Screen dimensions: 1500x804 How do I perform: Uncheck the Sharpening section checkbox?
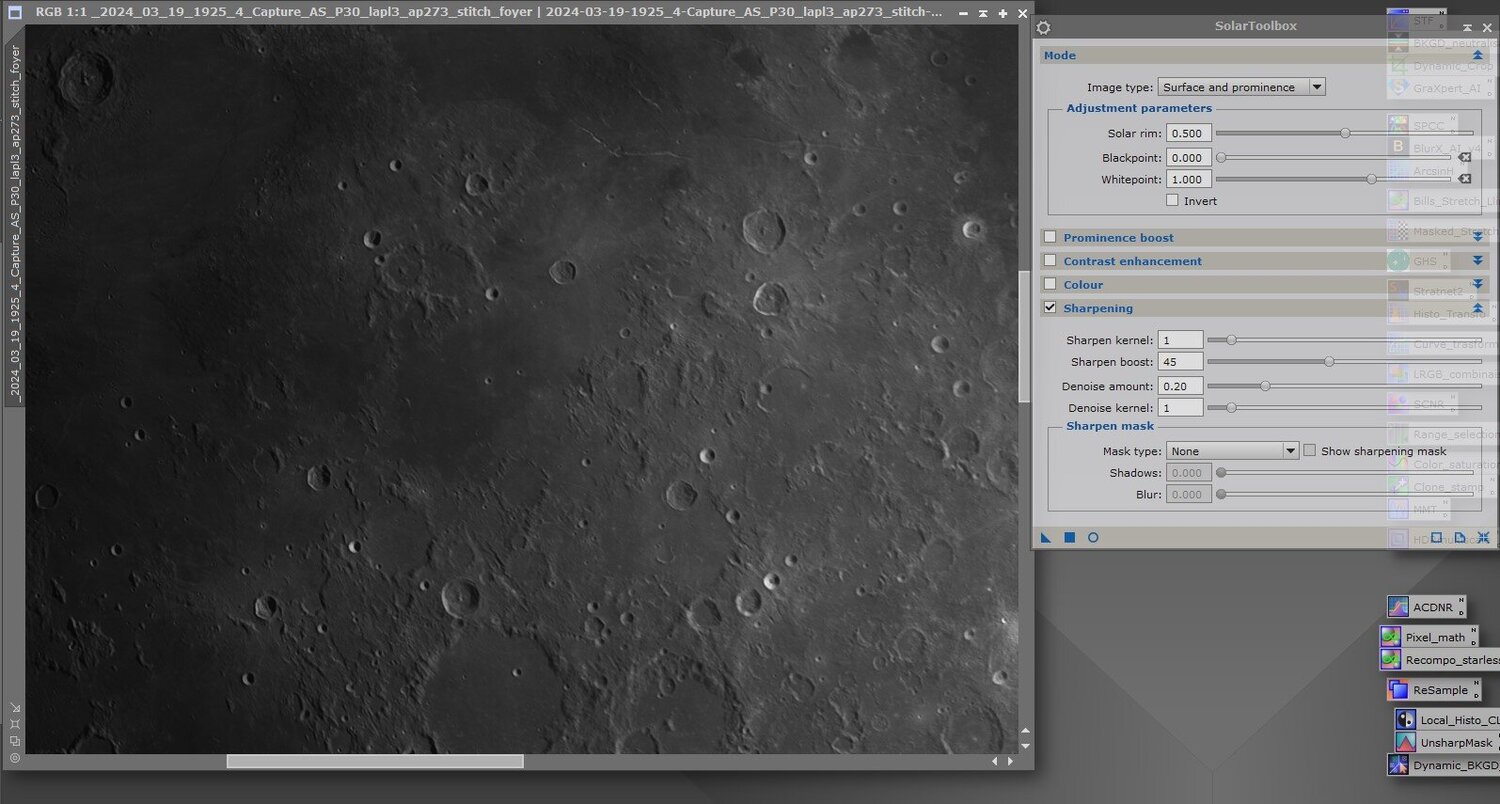click(x=1050, y=308)
